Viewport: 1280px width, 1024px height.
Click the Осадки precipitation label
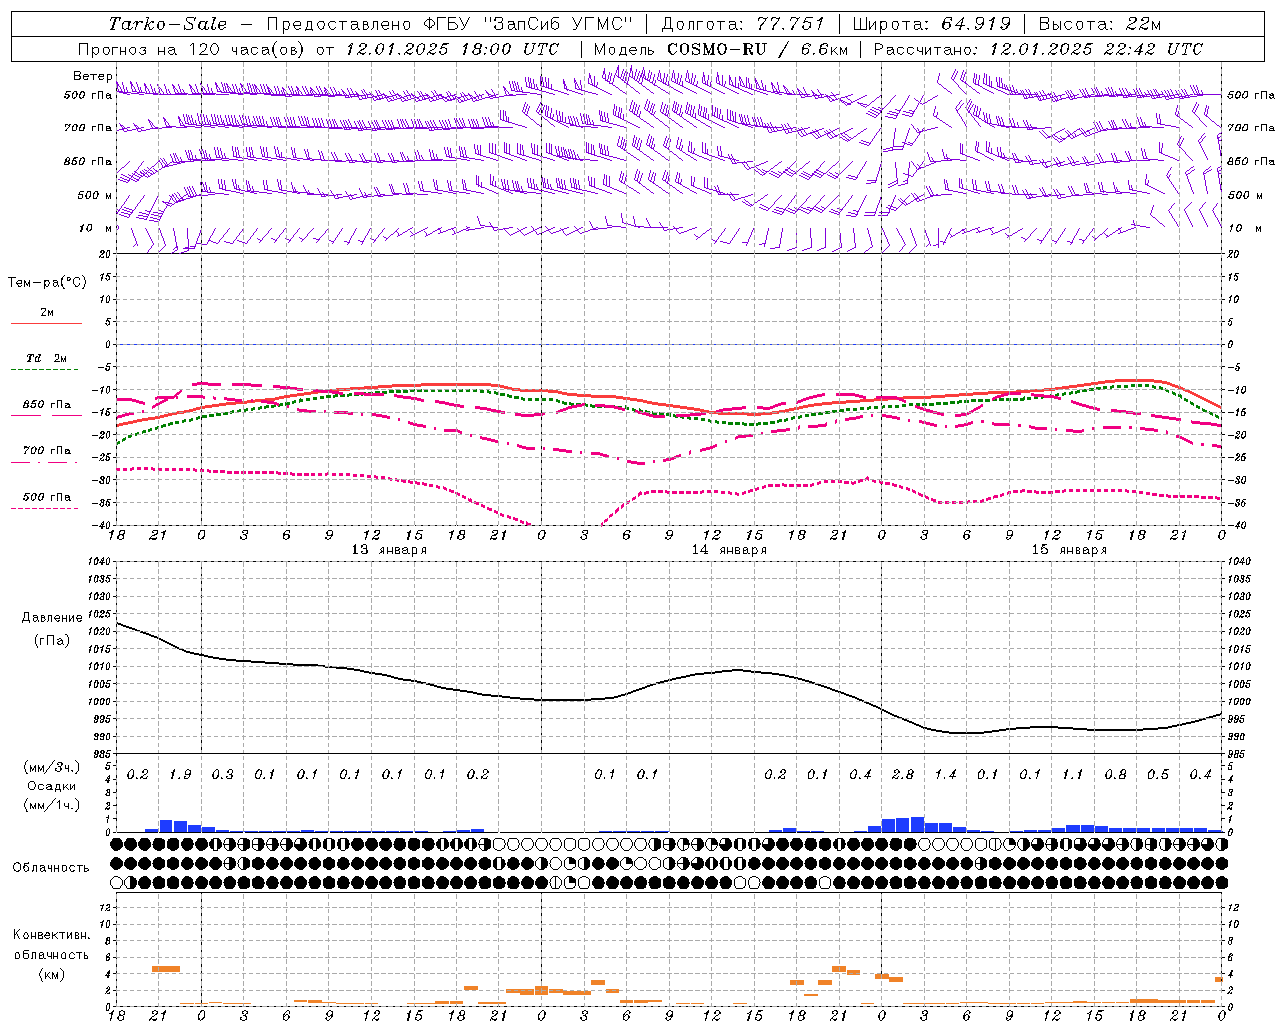point(52,786)
